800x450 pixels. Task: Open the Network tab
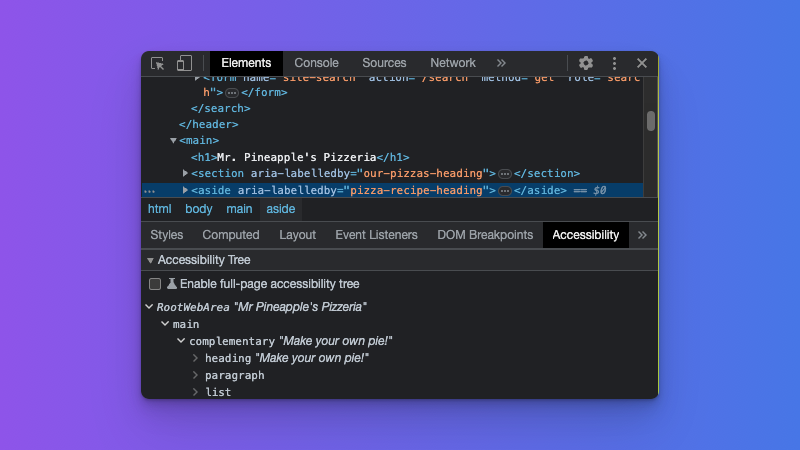(x=453, y=63)
